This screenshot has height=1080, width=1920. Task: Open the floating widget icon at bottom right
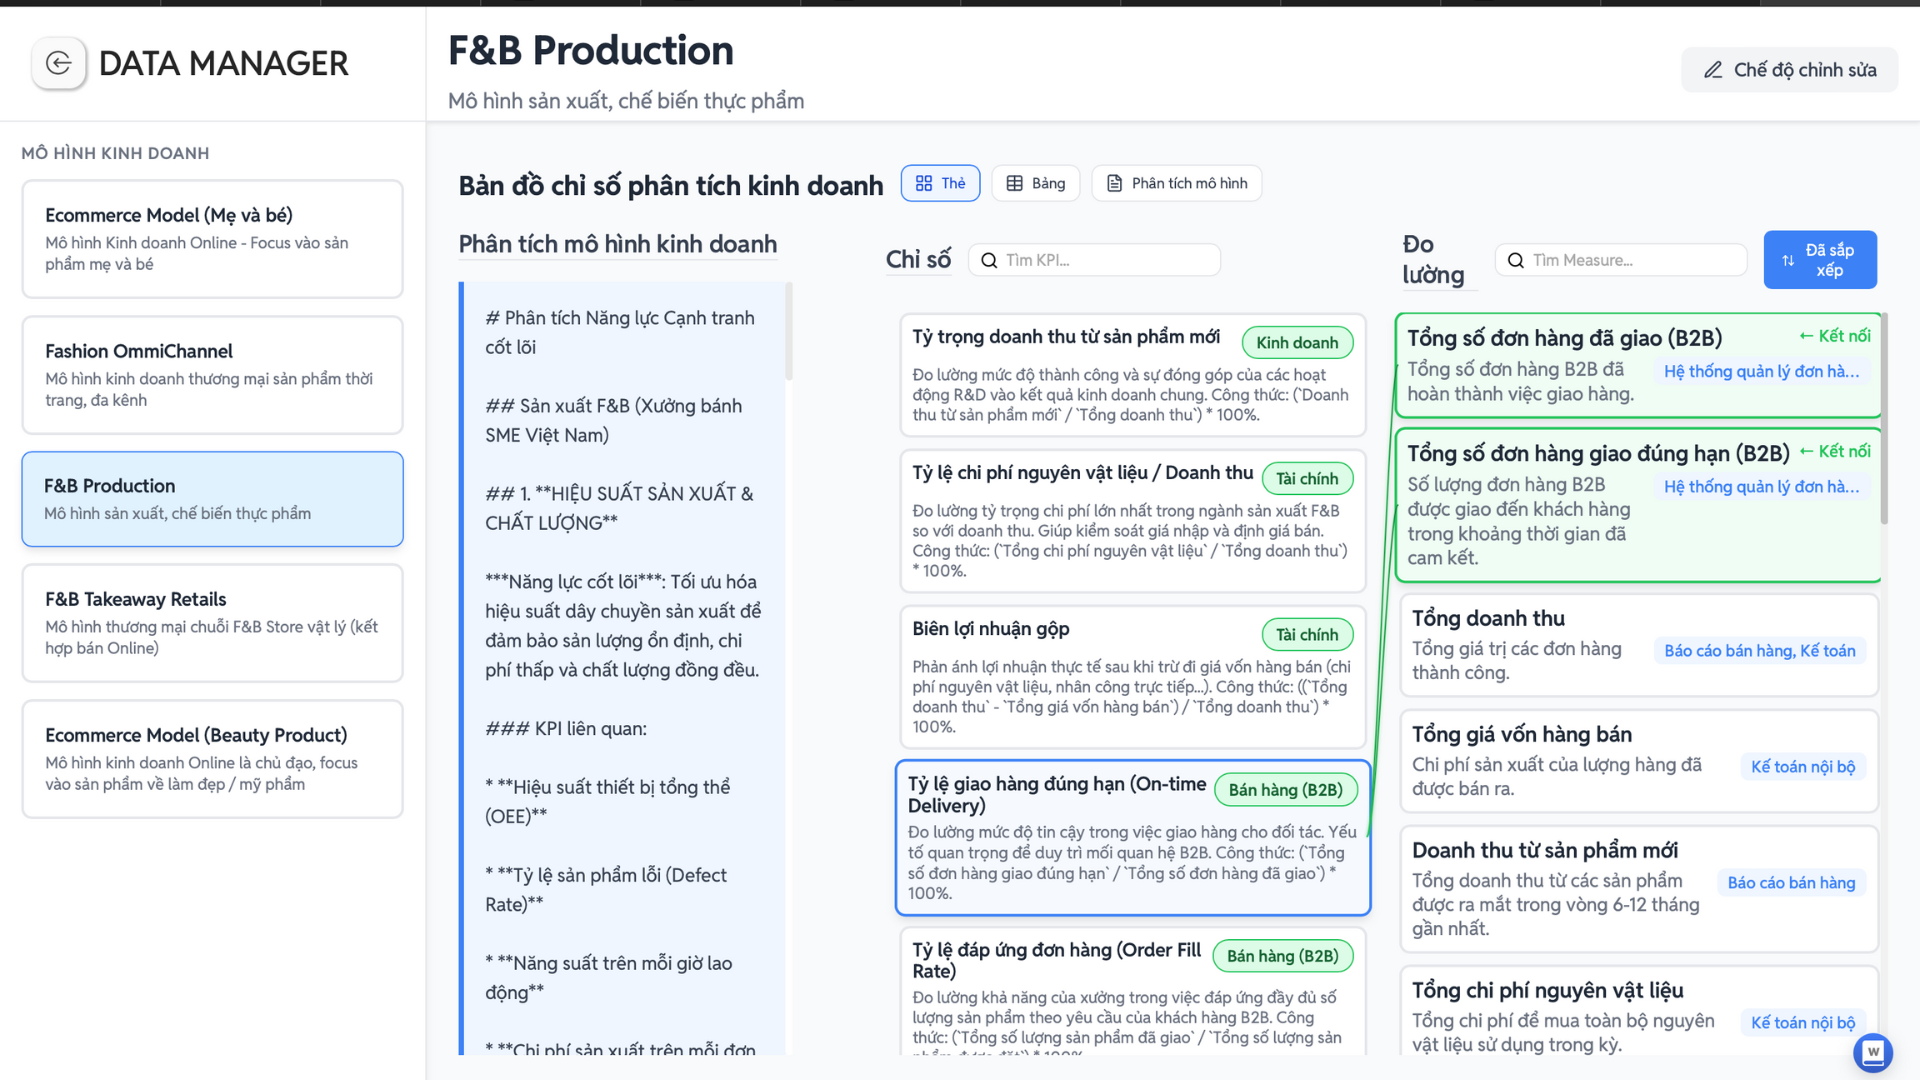[1872, 1052]
